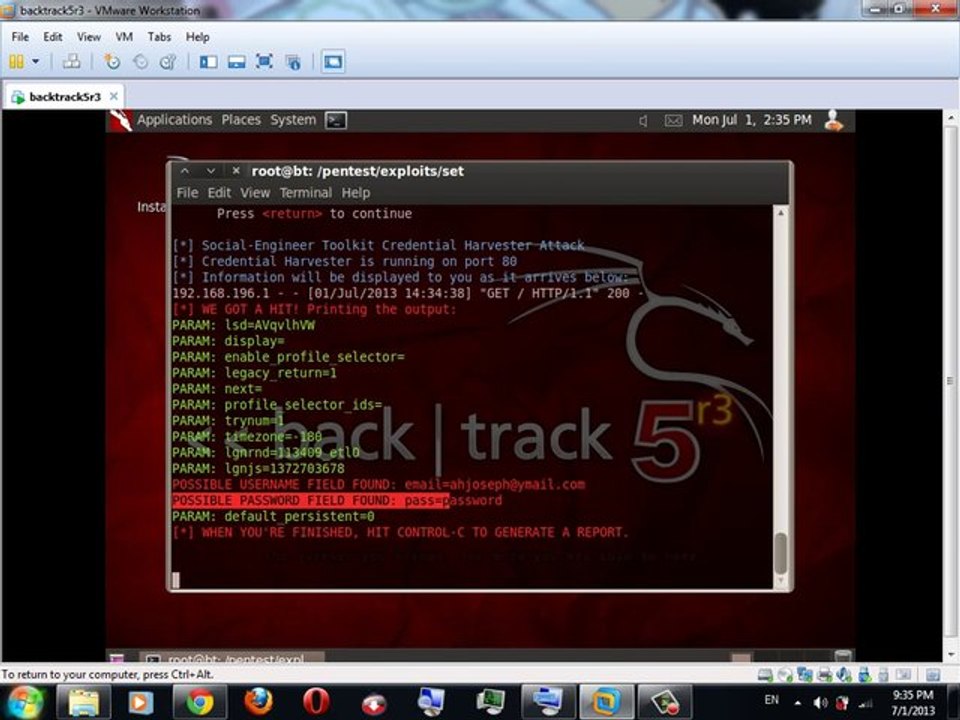Toggle the thumbnail bar icon

click(236, 61)
